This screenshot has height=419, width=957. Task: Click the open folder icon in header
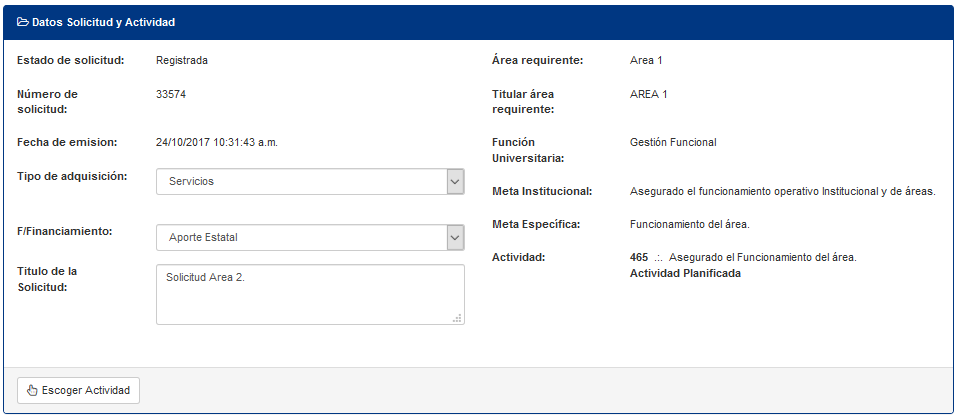point(23,23)
